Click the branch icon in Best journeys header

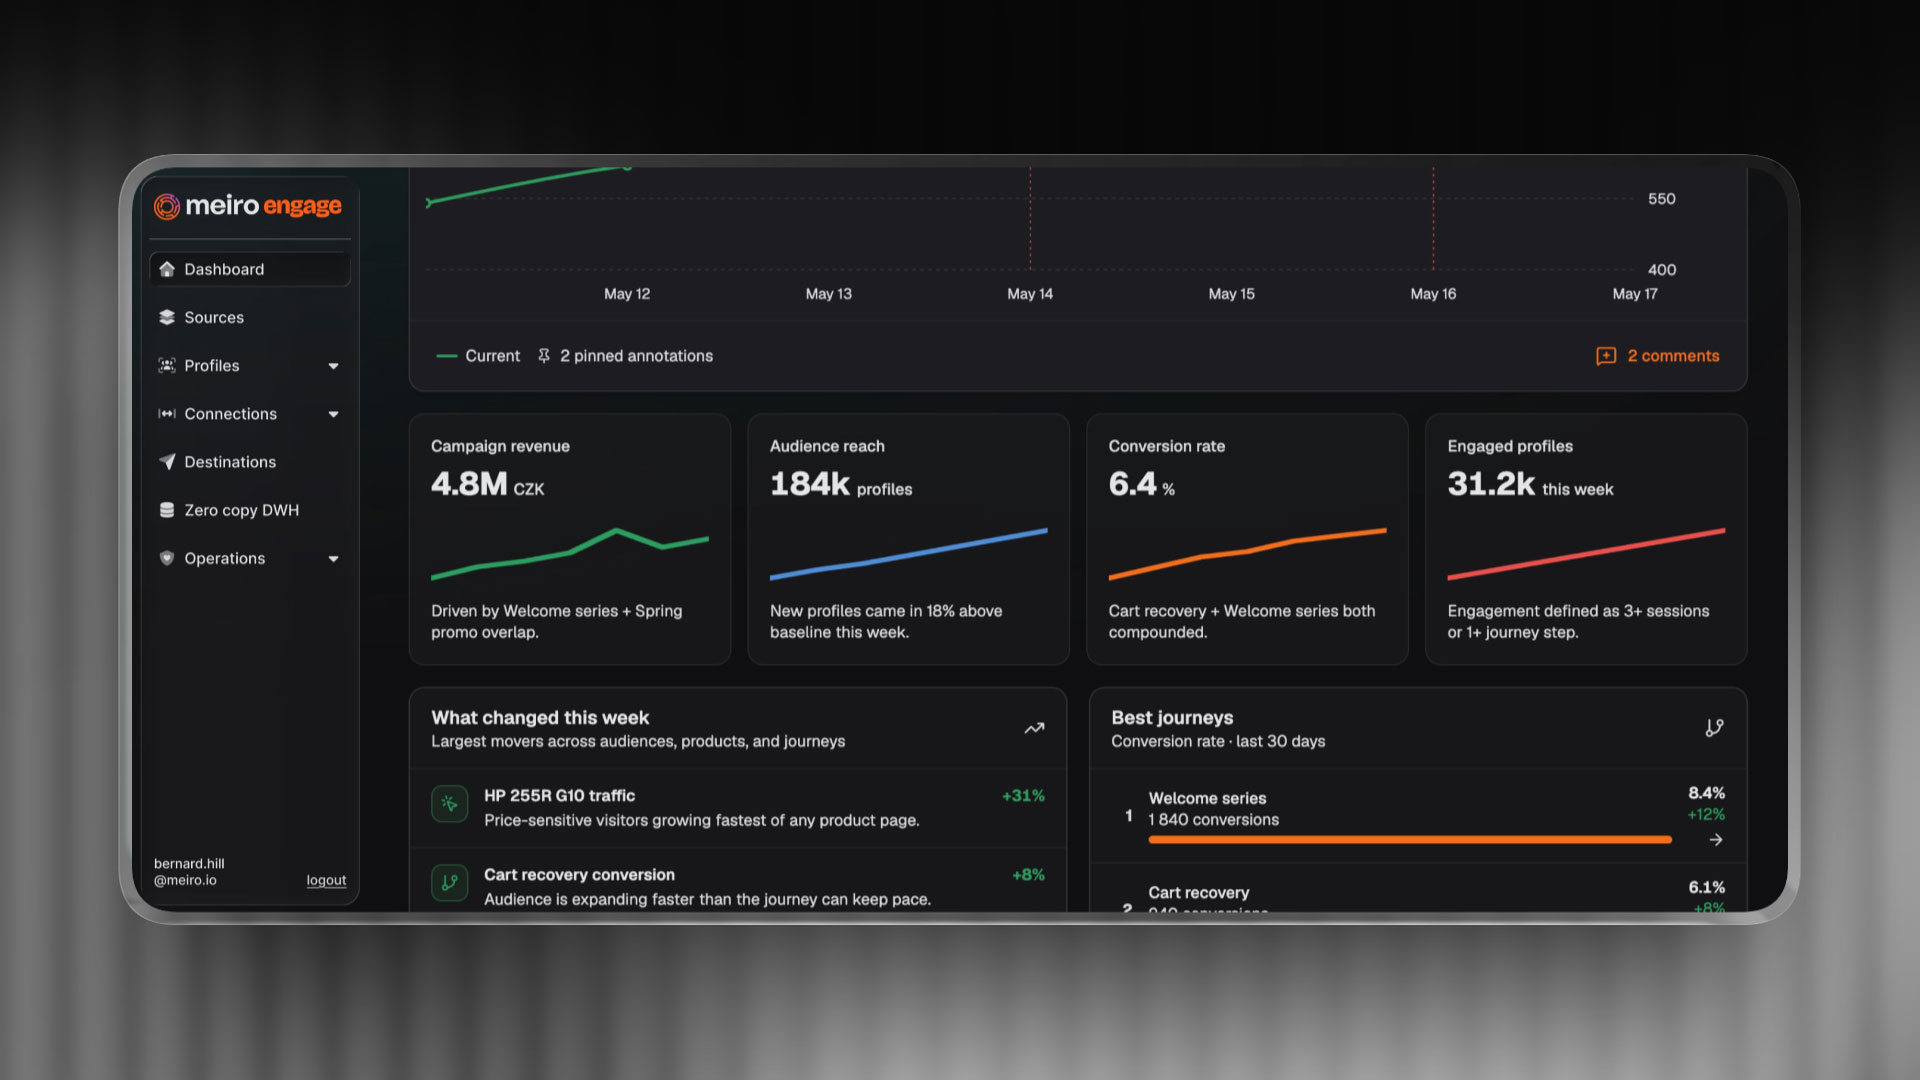1714,728
